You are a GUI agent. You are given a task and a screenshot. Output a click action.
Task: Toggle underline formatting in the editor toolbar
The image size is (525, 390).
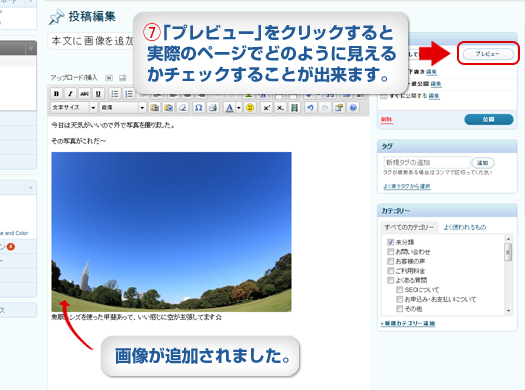98,94
